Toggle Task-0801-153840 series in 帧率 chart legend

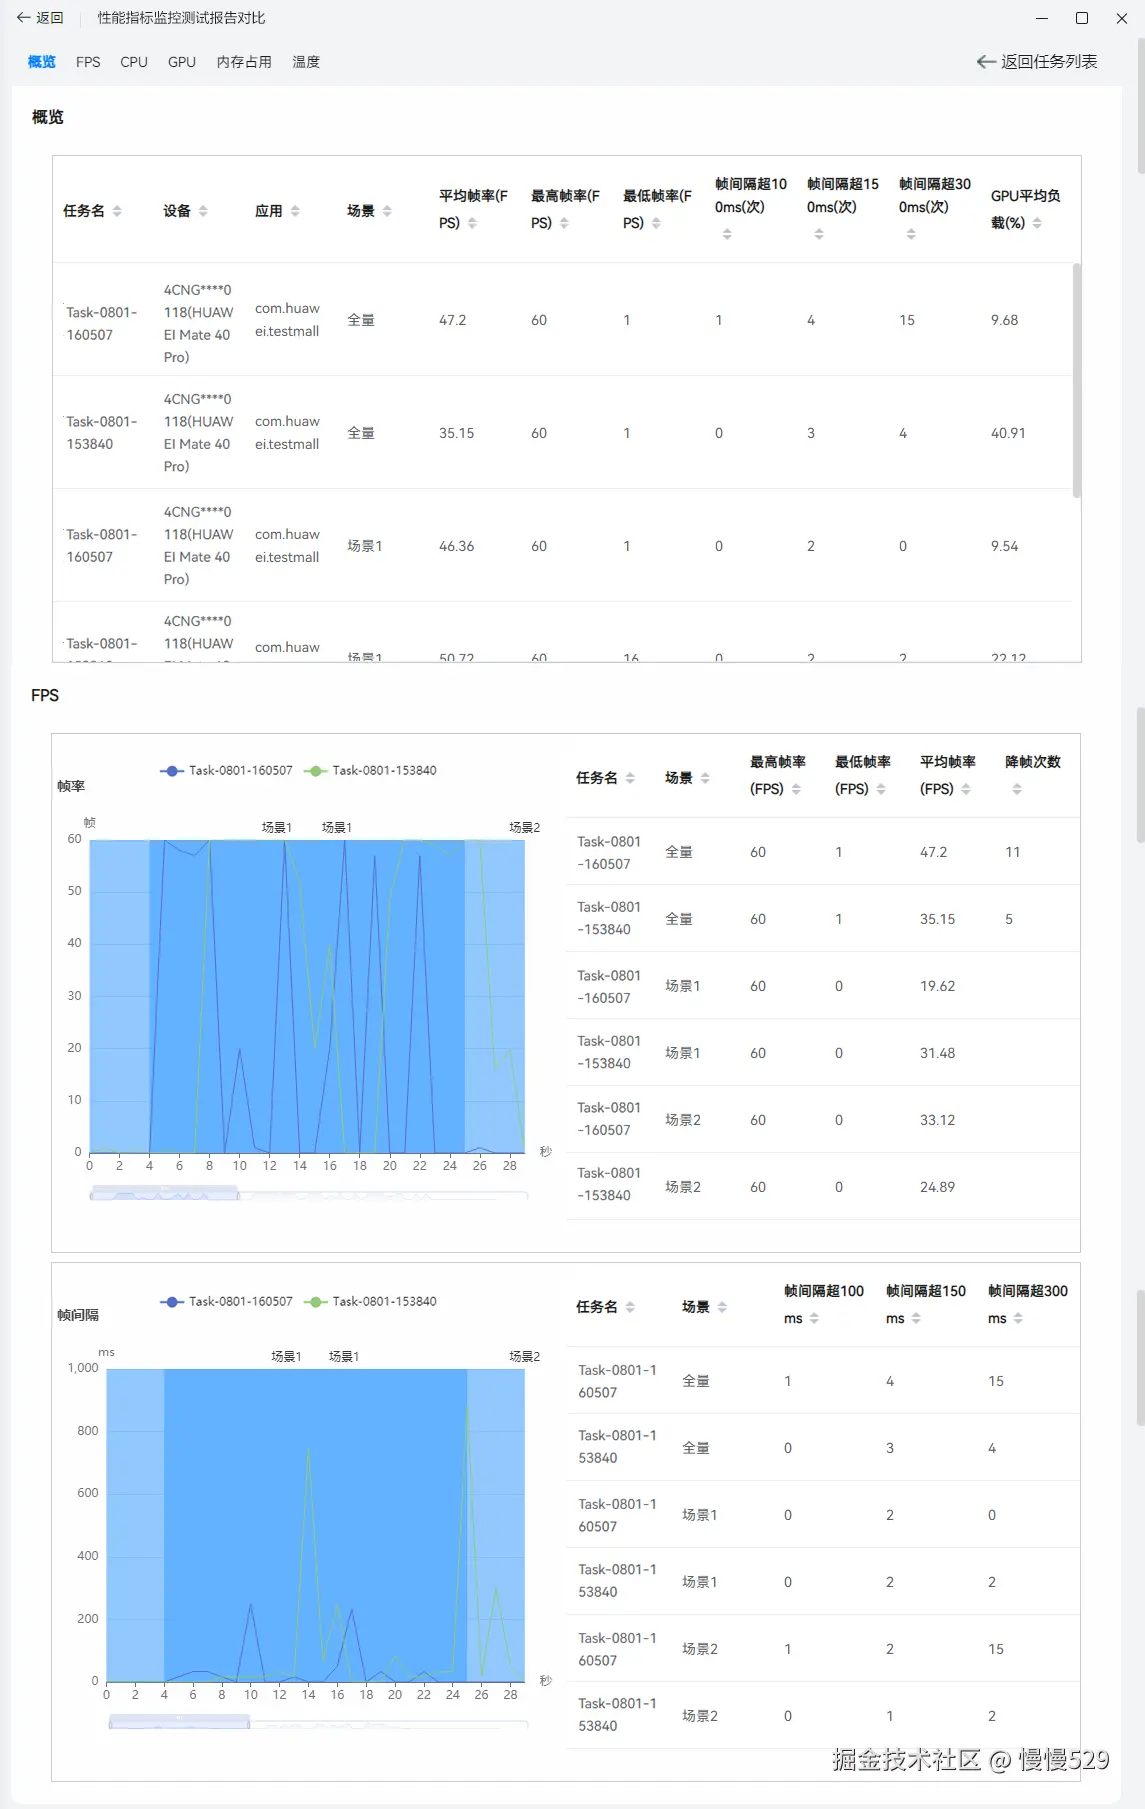pyautogui.click(x=370, y=771)
